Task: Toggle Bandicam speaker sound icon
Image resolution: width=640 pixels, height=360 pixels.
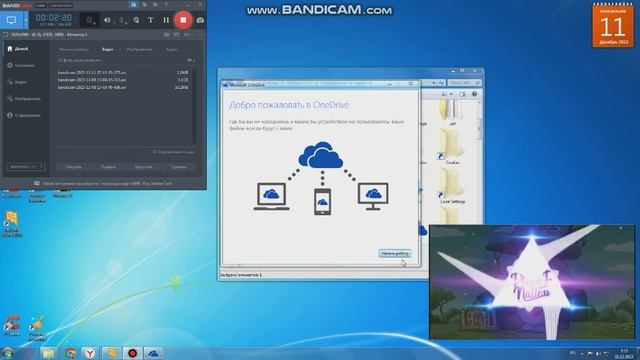Action: (x=107, y=20)
